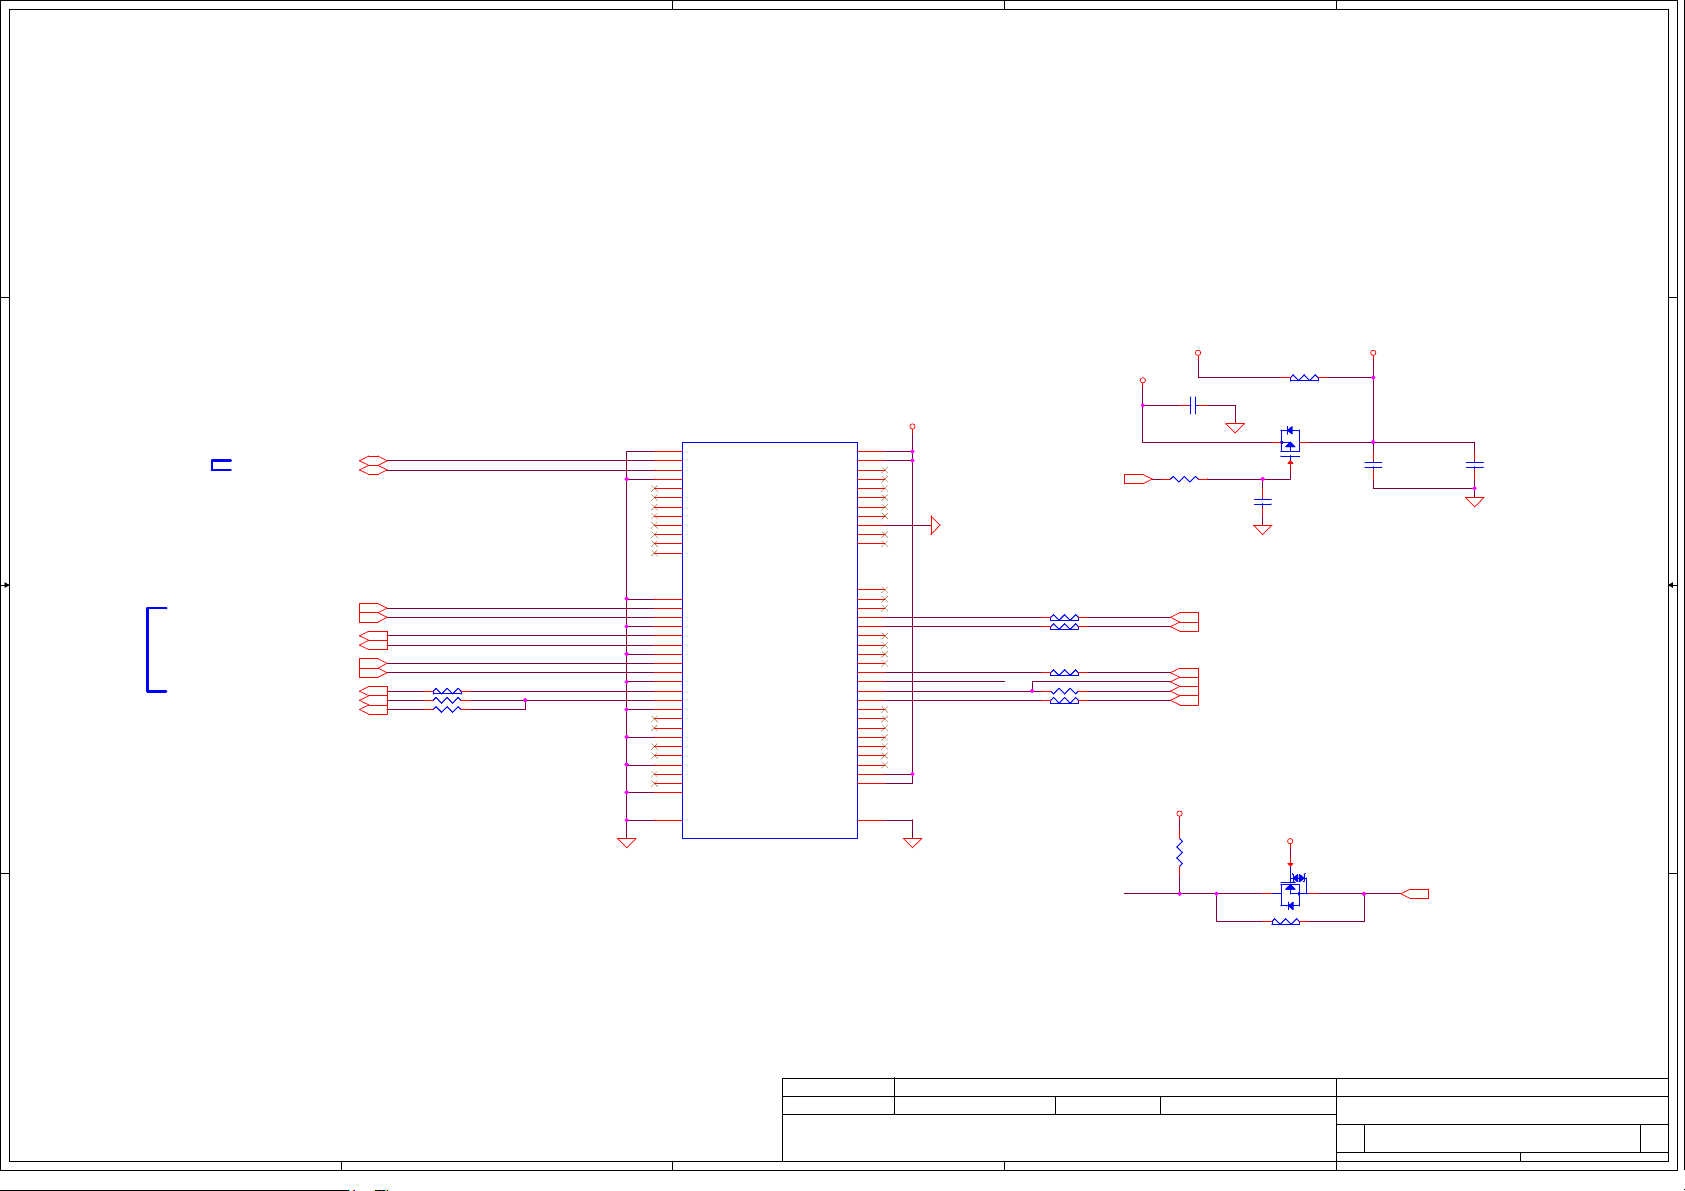
Task: Select the horizontal capacitor in the upper power circuit
Action: click(x=1193, y=405)
